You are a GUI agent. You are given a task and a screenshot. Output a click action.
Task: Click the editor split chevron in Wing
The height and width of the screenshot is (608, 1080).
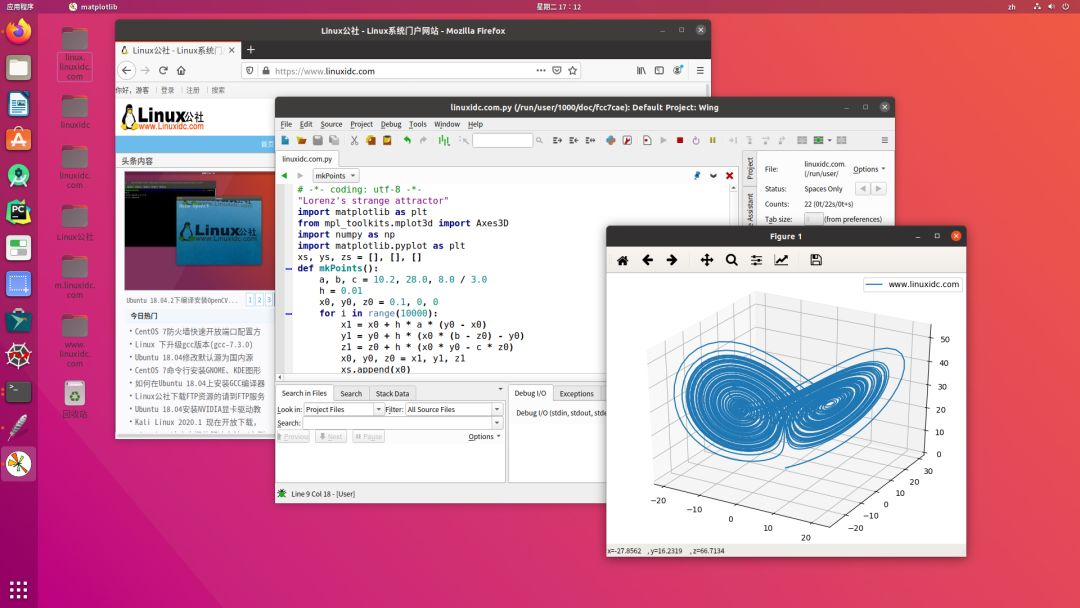pyautogui.click(x=714, y=176)
